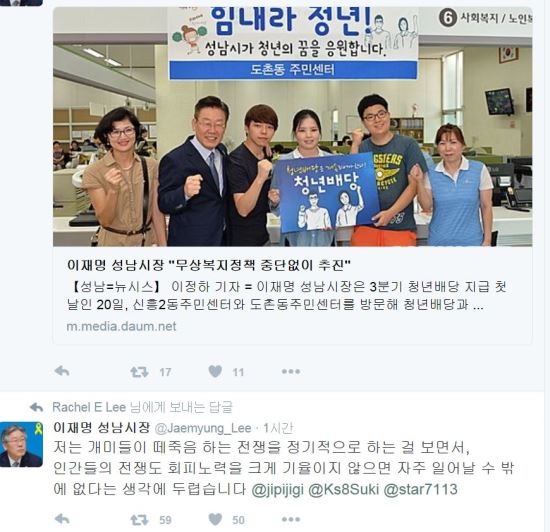The image size is (550, 532).
Task: Click the reply arrow beside Rachel E Lee
Action: 36,407
